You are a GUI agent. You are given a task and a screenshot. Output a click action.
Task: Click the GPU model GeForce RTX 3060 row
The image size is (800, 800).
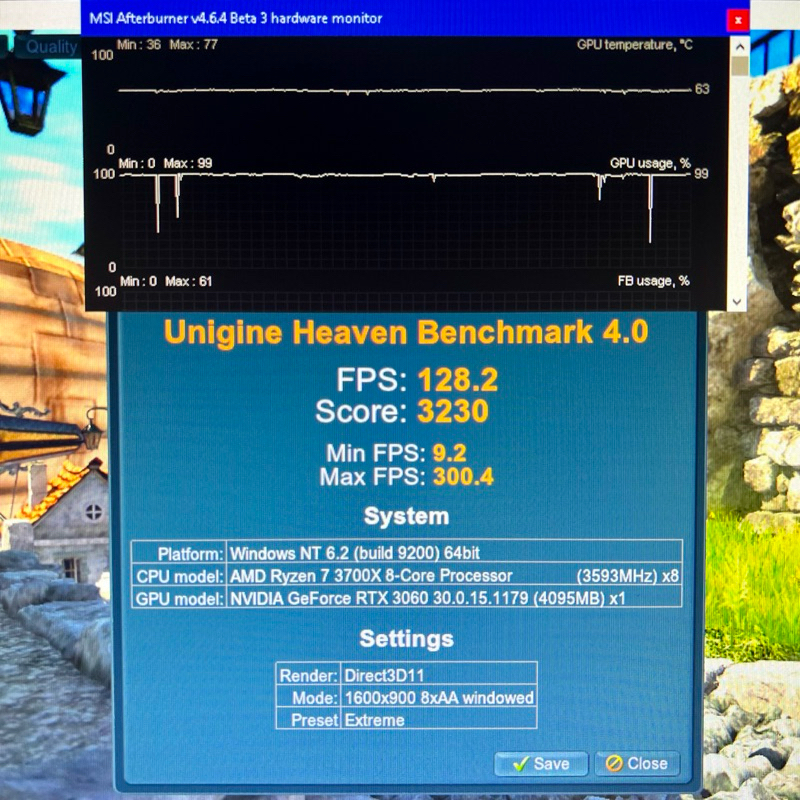coord(406,597)
